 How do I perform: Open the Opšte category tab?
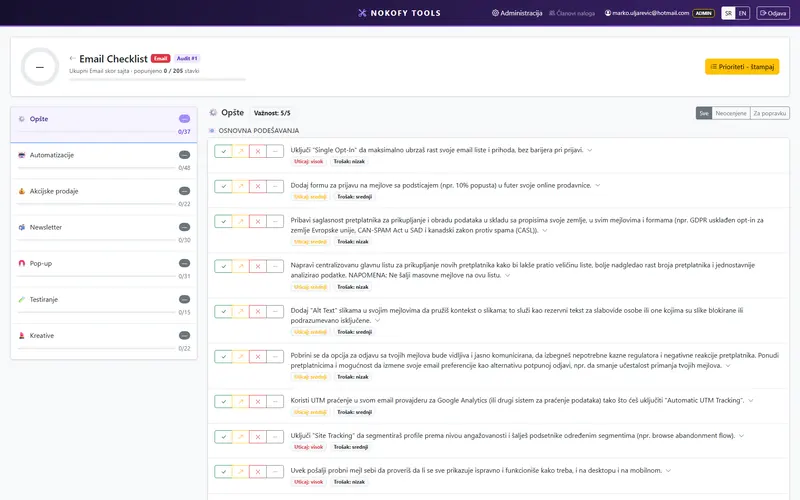point(104,124)
